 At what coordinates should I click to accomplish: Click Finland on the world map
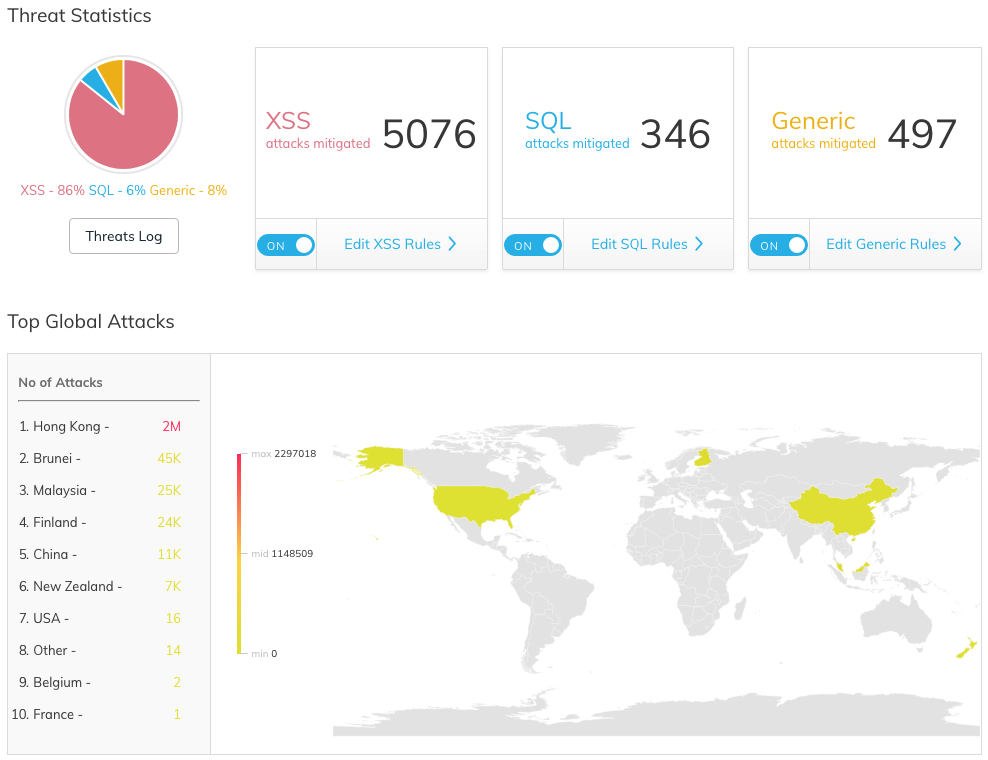click(703, 456)
